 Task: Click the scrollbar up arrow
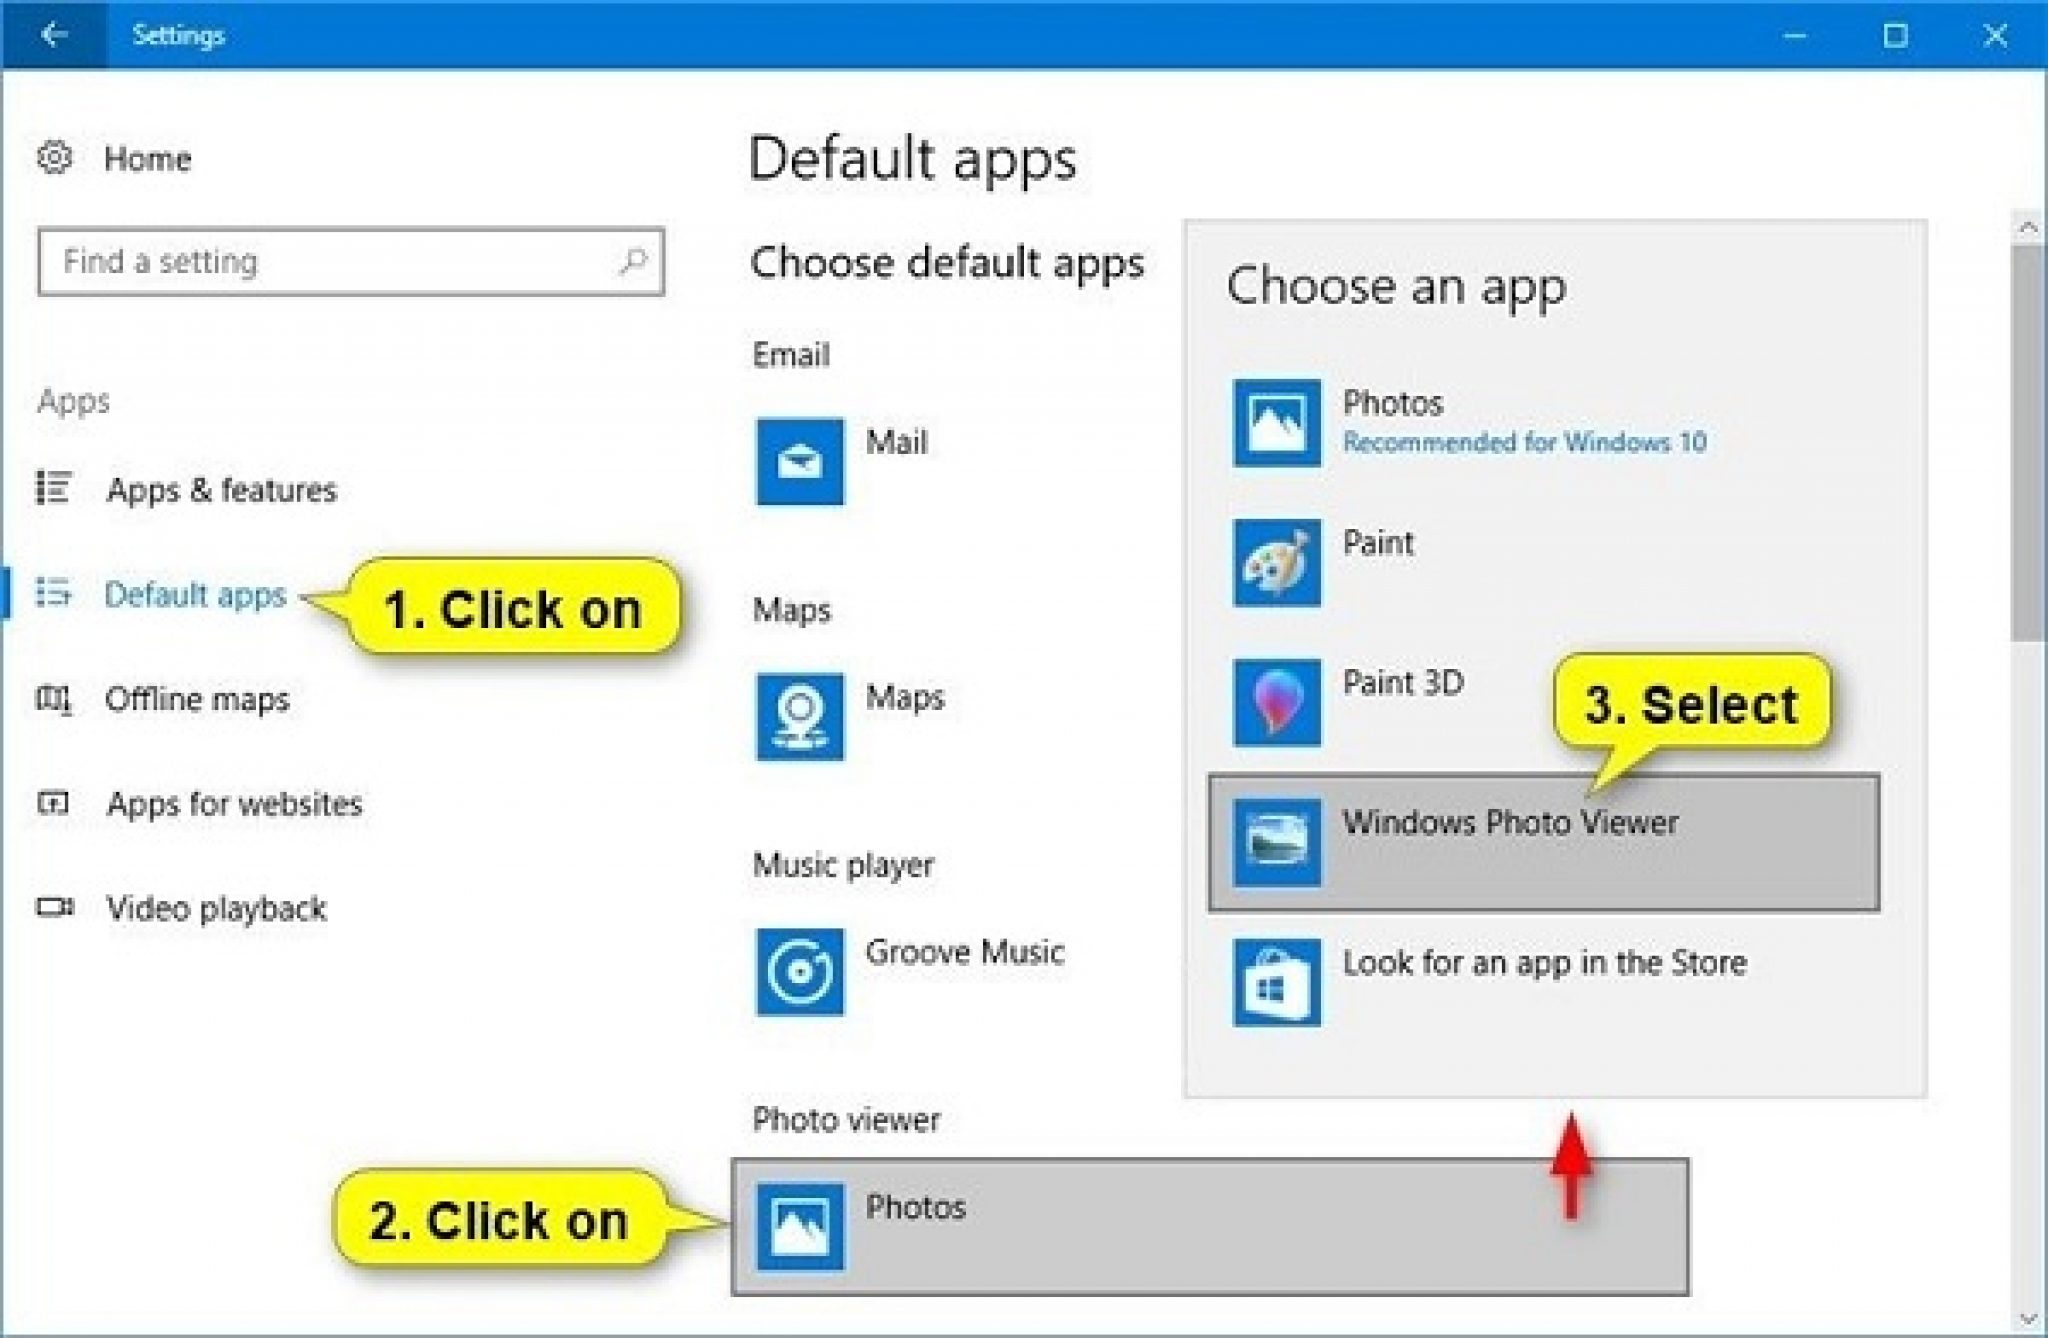2028,228
